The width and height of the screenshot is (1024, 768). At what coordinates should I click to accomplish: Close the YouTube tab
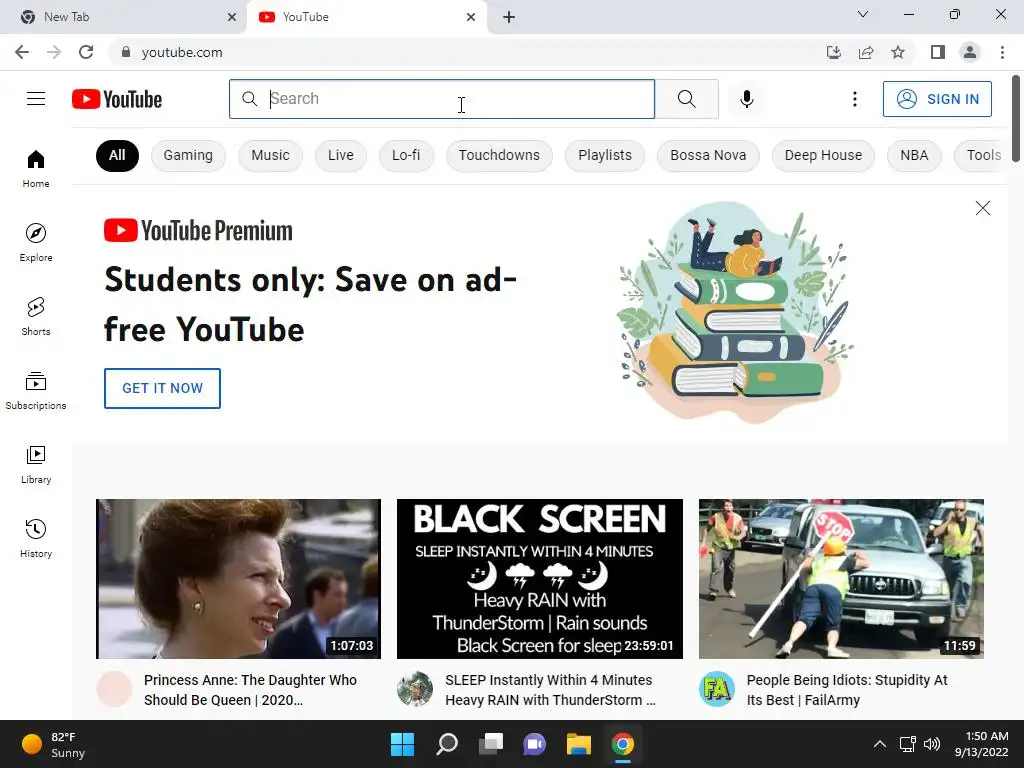471,17
